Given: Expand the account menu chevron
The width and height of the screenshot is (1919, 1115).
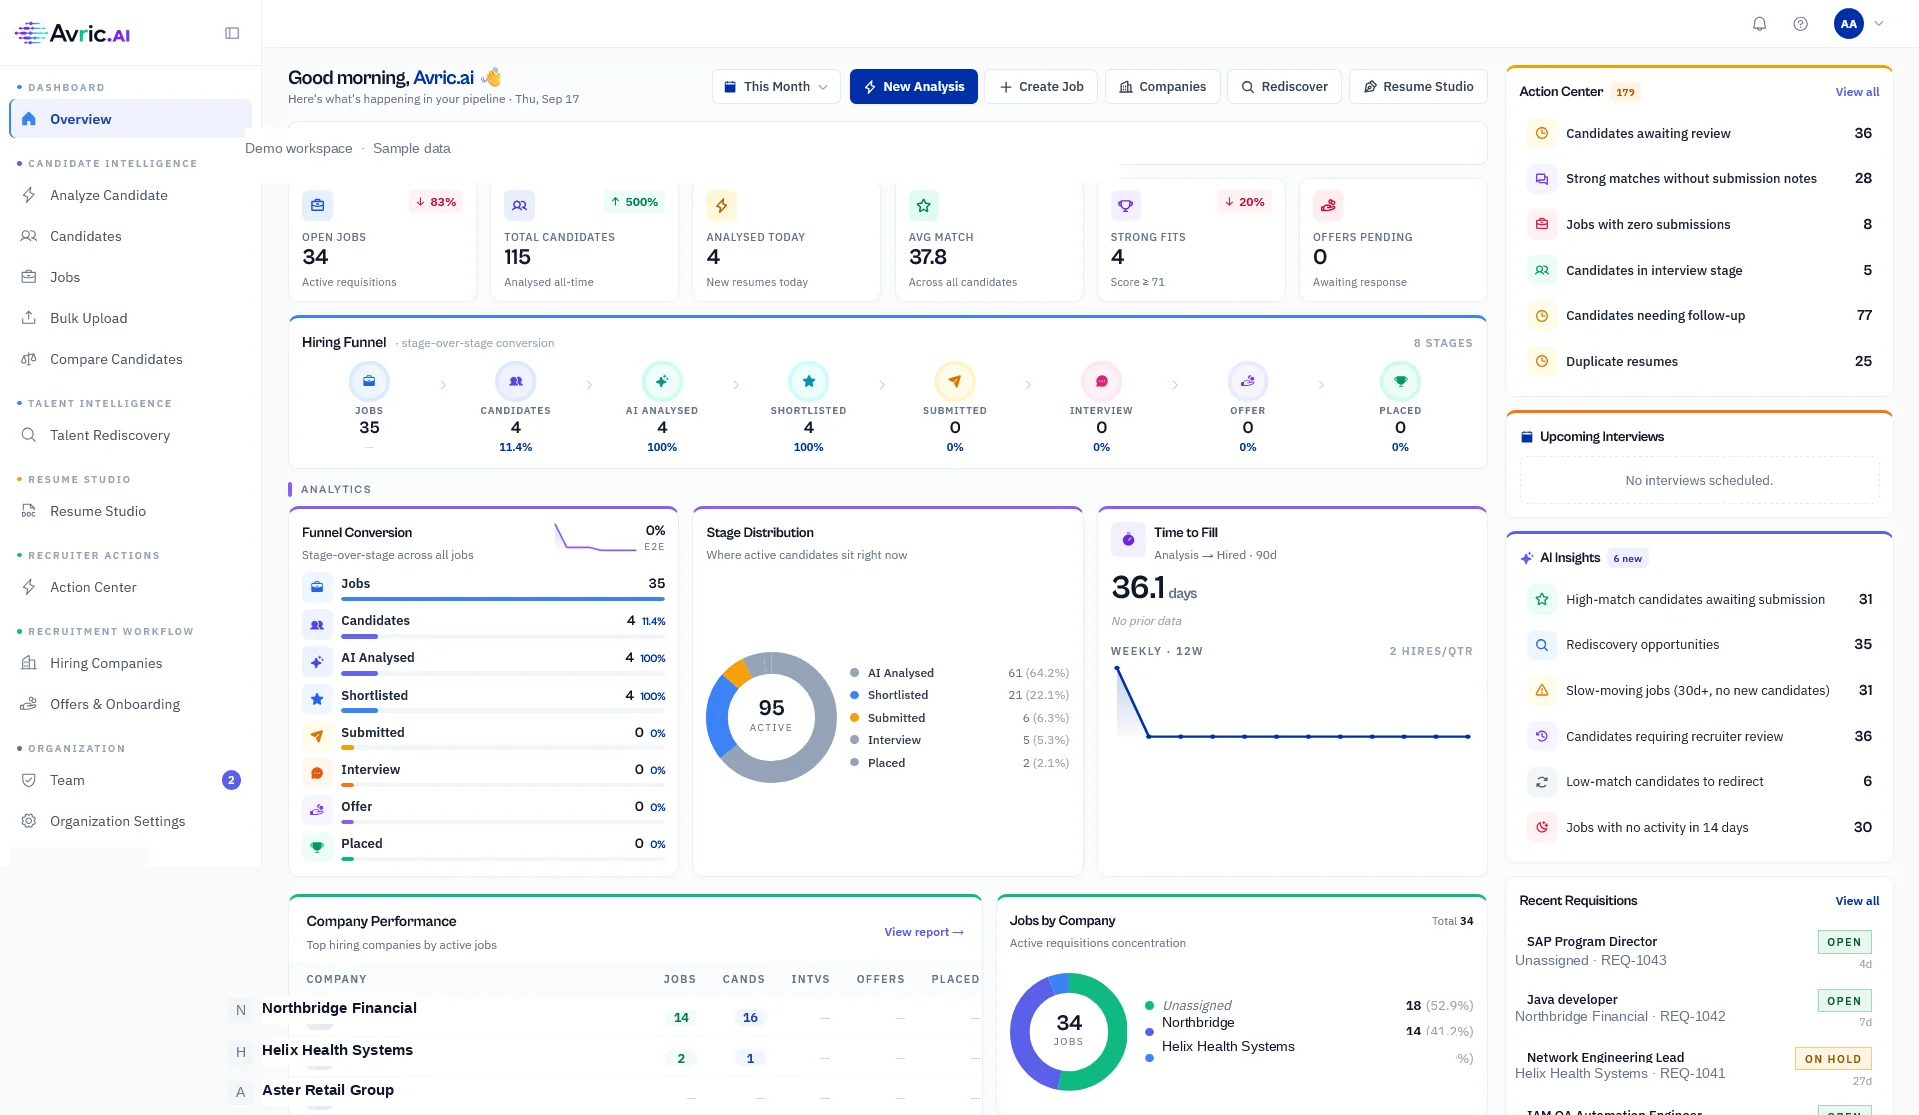Looking at the screenshot, I should (1879, 24).
